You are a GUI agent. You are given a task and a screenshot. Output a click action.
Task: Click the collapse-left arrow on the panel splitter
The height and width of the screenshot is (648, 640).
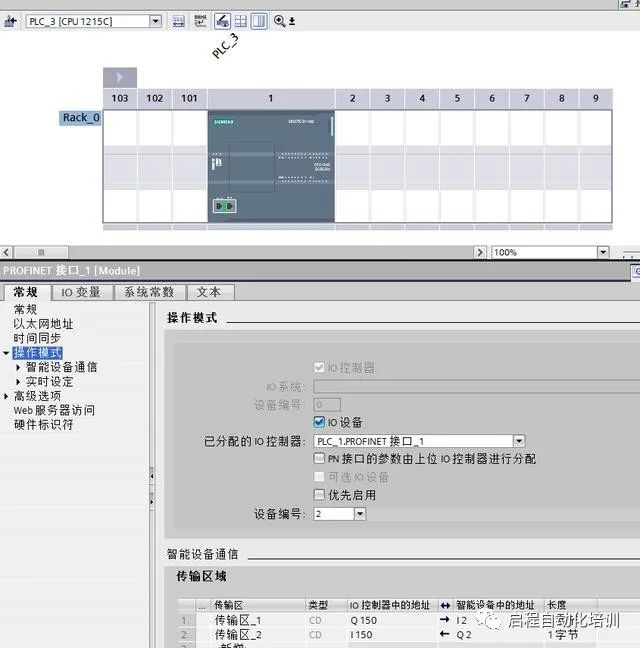click(152, 476)
